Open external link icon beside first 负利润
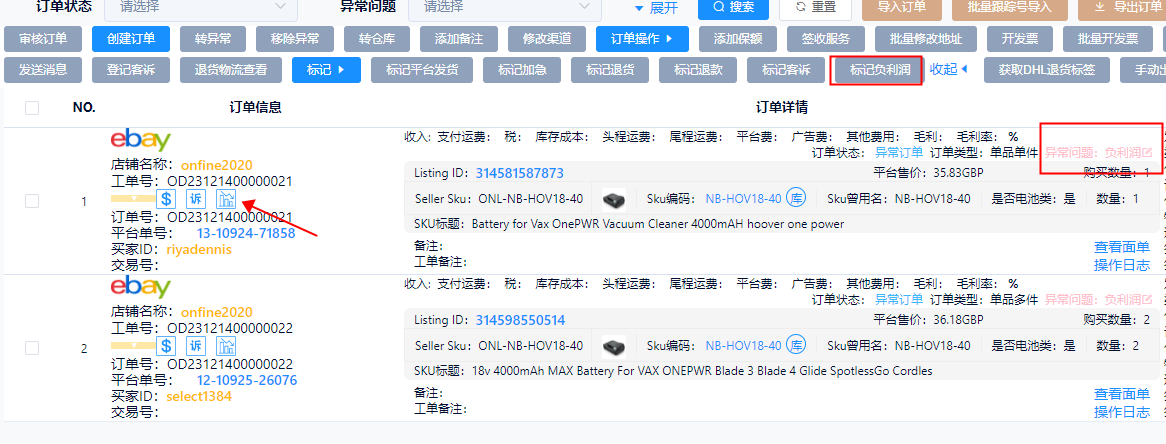 1147,153
